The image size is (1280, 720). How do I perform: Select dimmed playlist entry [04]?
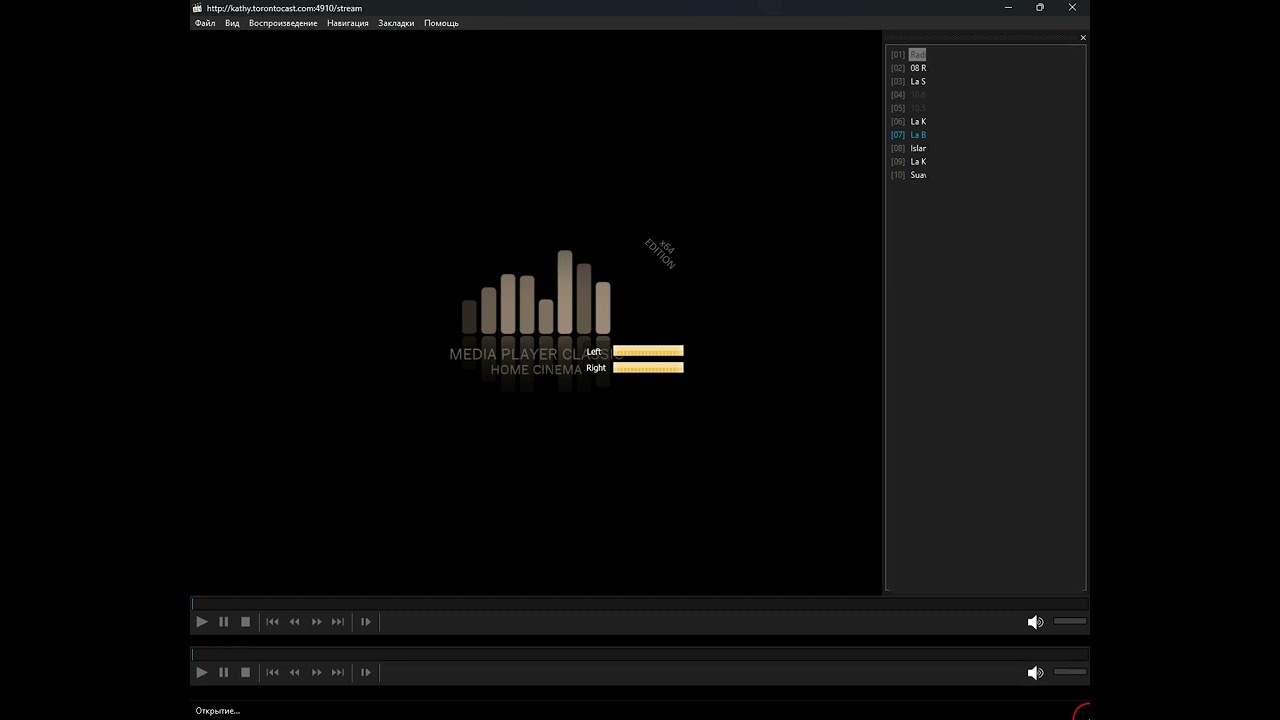pyautogui.click(x=908, y=95)
